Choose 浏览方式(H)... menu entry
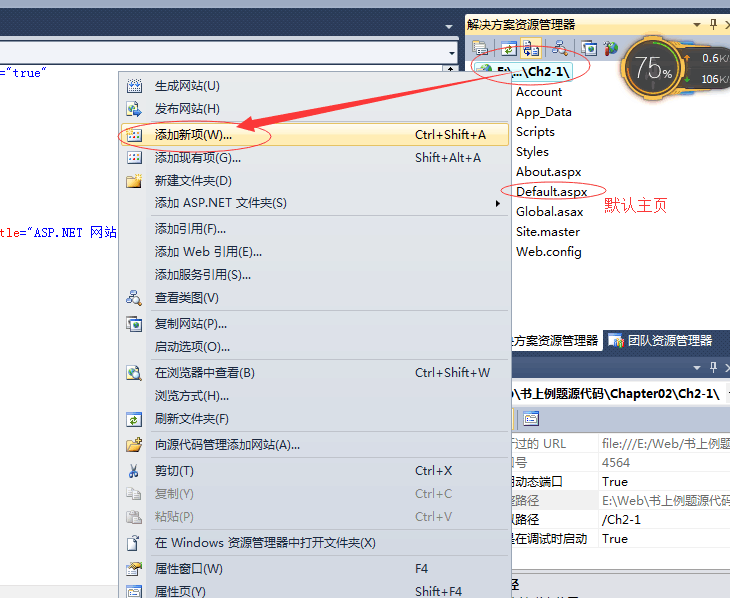 coord(315,396)
